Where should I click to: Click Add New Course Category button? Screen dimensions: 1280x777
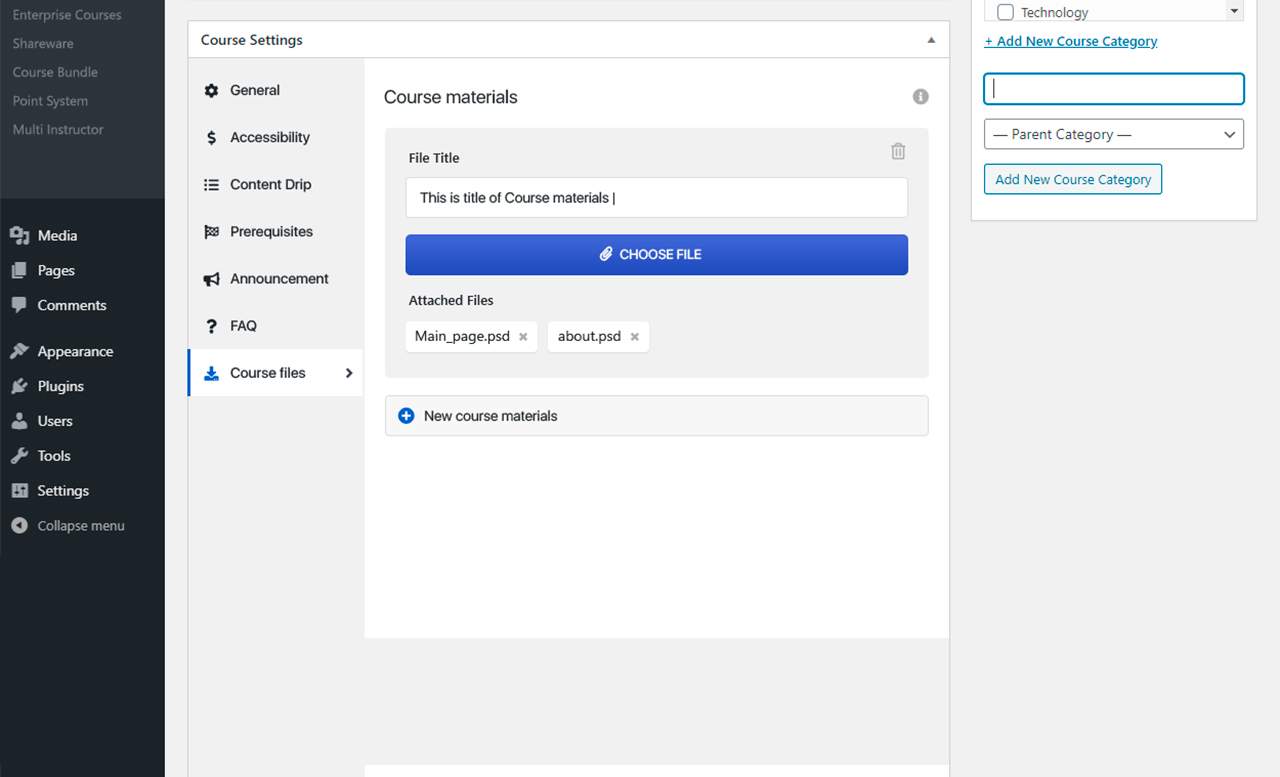pos(1072,179)
